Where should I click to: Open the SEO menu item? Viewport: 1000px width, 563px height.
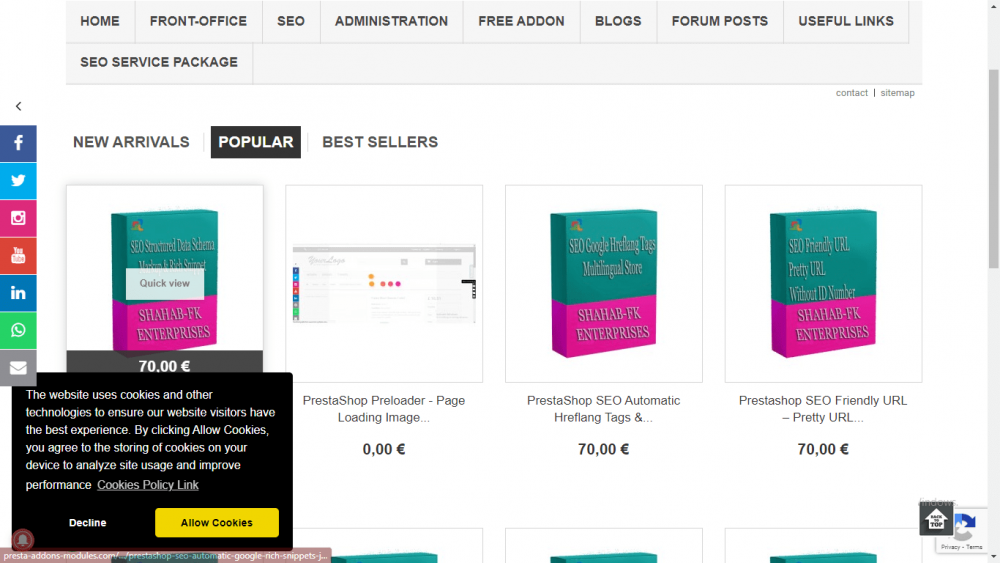[291, 21]
